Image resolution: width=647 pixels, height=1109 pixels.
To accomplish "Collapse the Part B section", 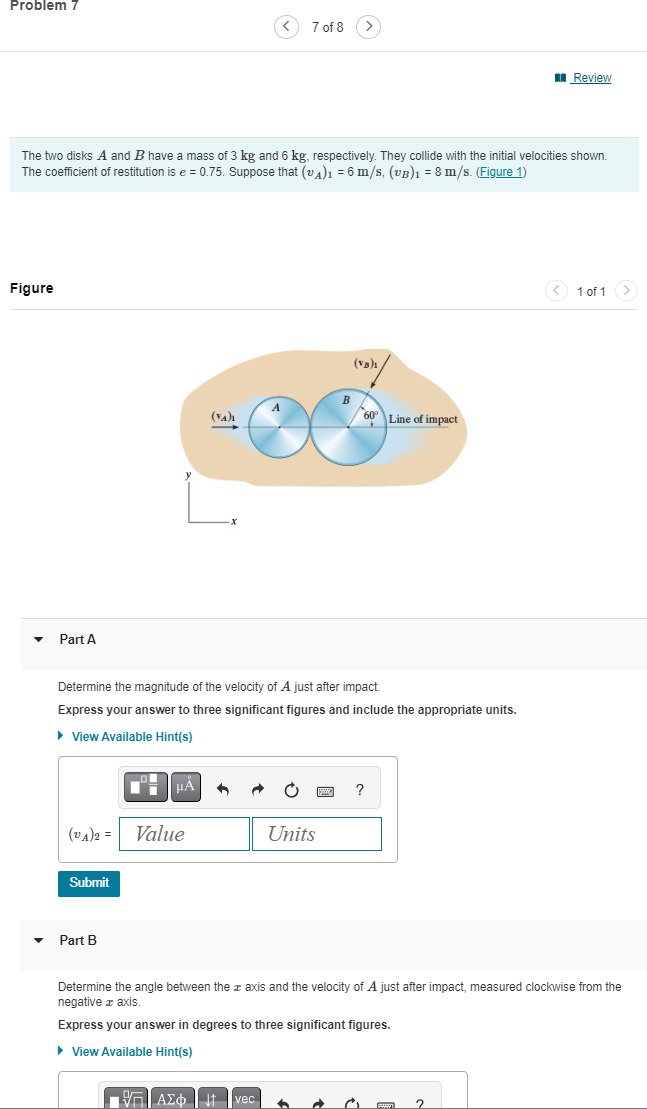I will [38, 940].
